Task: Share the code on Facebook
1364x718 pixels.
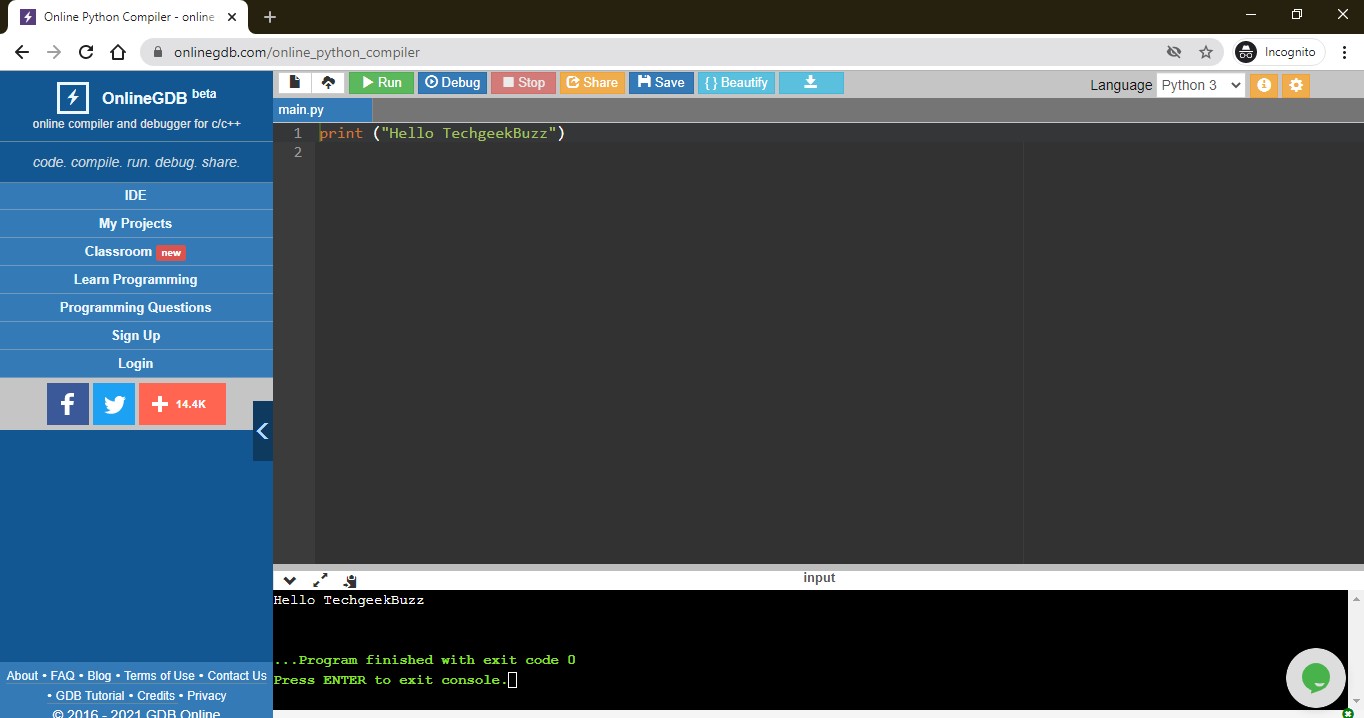Action: (x=67, y=403)
